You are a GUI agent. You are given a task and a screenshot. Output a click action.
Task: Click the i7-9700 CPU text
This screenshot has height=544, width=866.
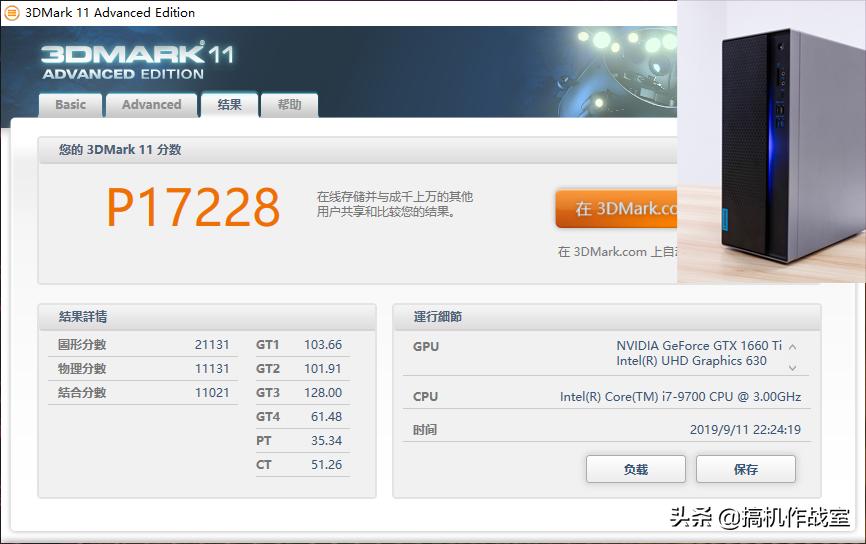pyautogui.click(x=680, y=397)
